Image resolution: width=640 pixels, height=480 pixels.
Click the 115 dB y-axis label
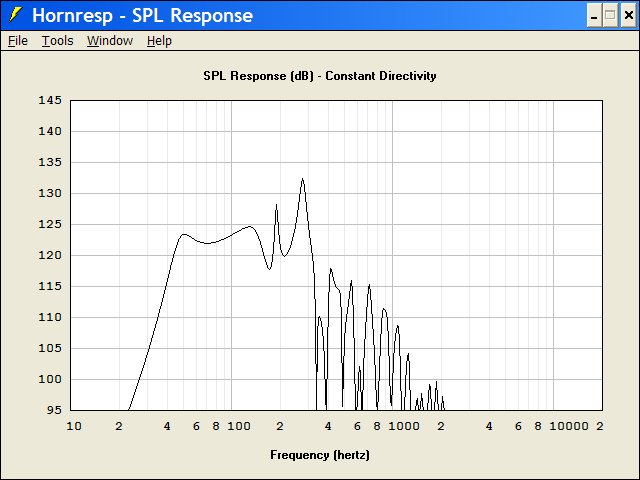pyautogui.click(x=50, y=286)
